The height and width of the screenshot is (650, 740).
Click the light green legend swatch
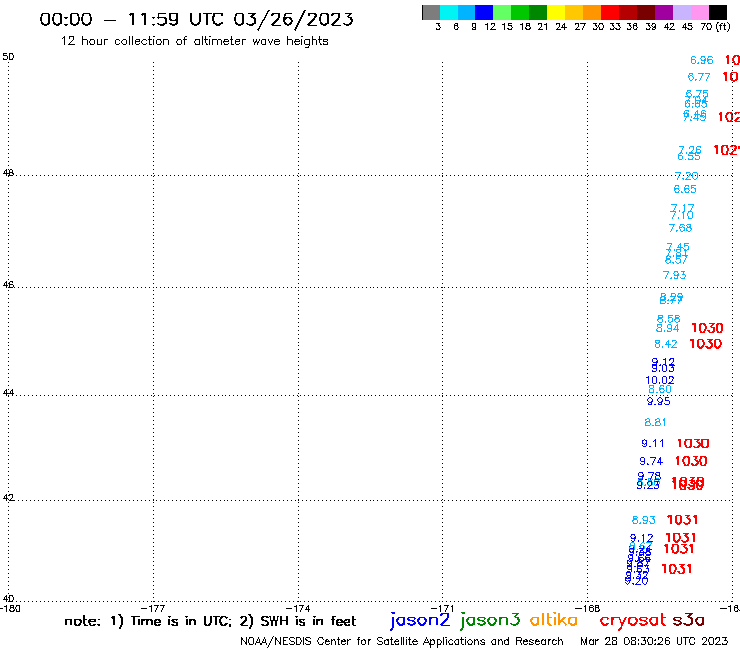502,12
